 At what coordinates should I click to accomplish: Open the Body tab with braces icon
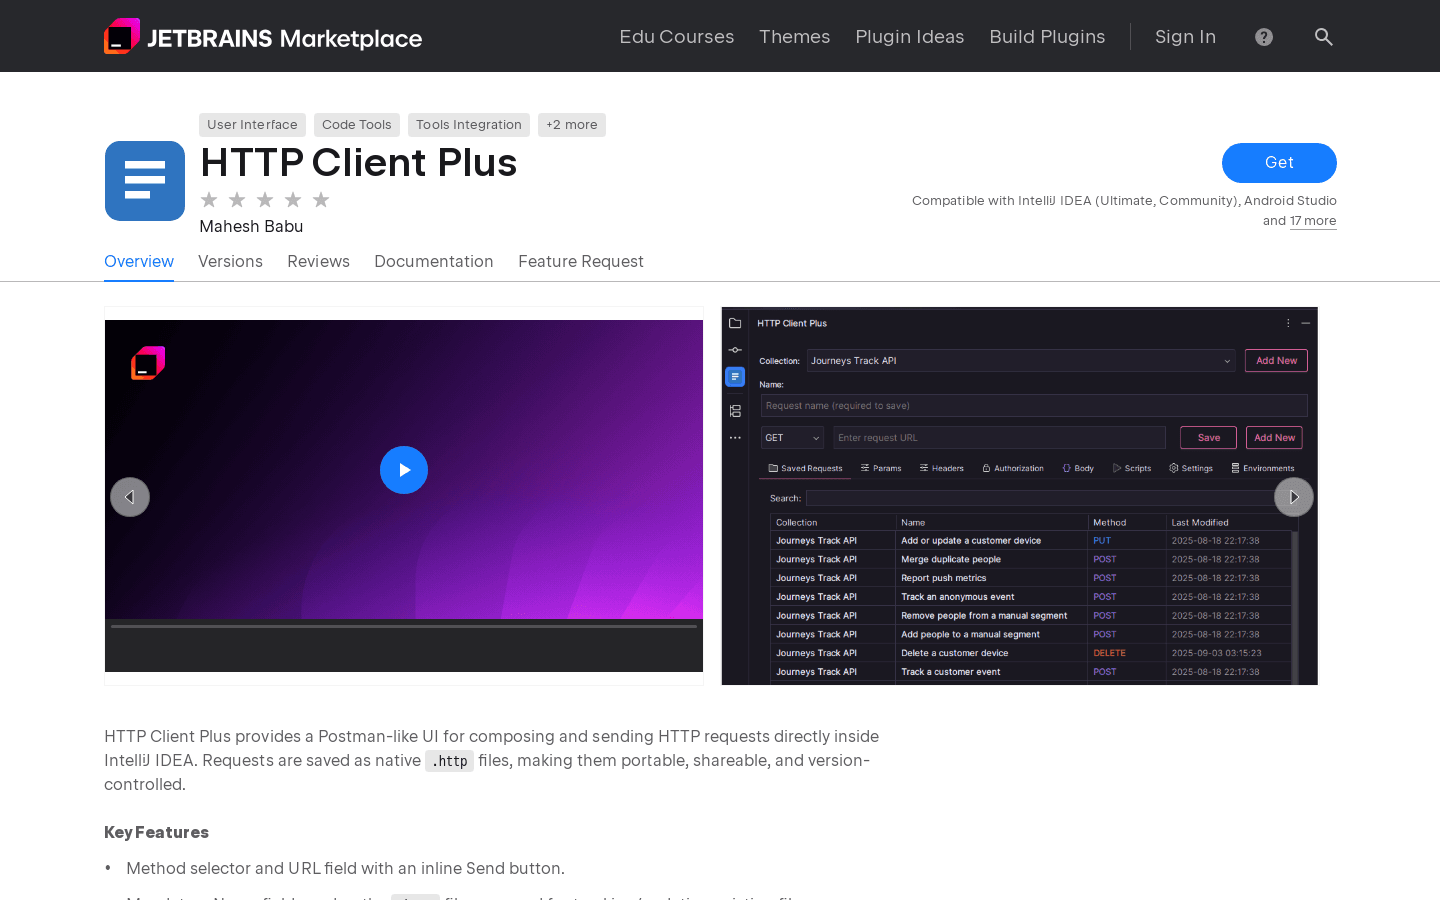point(1066,468)
